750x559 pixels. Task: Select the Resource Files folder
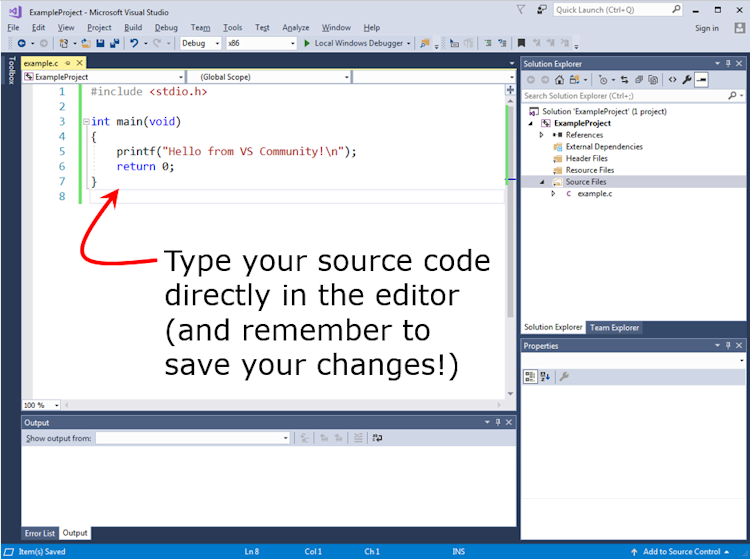(x=590, y=170)
